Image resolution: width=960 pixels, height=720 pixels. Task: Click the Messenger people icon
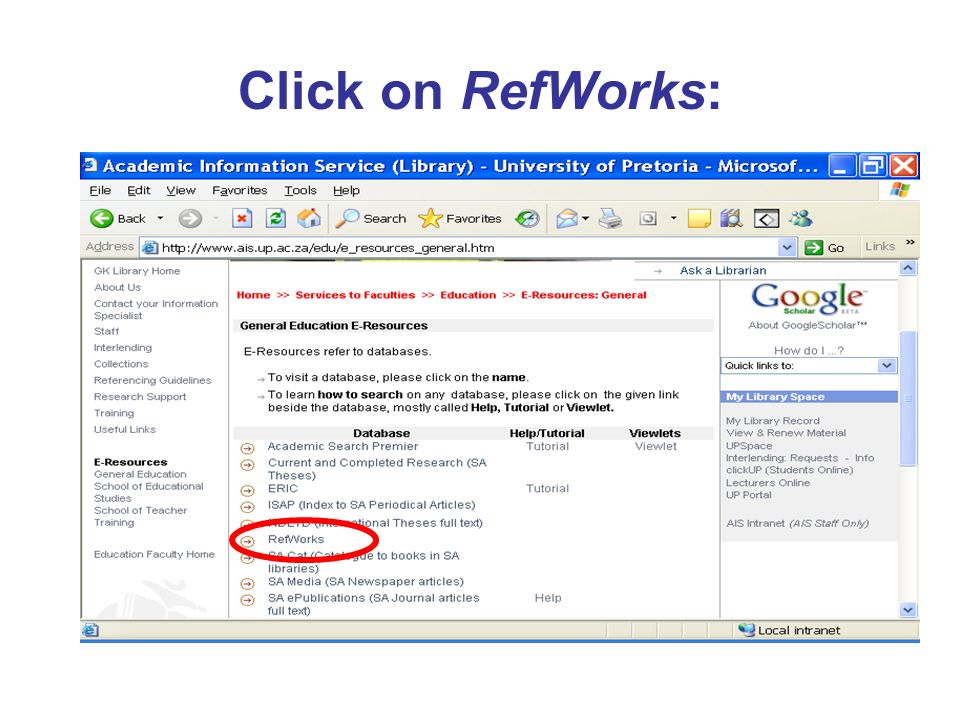pyautogui.click(x=801, y=218)
